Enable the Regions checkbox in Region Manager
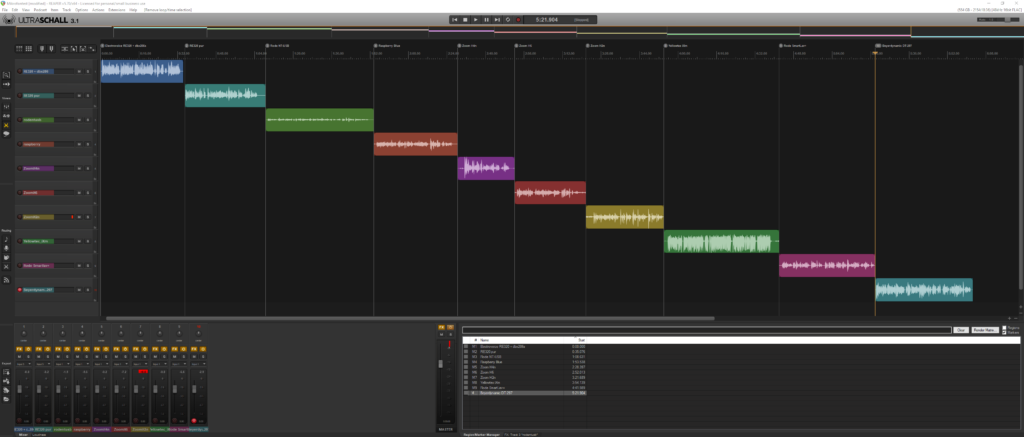1024x437 pixels. (1004, 328)
